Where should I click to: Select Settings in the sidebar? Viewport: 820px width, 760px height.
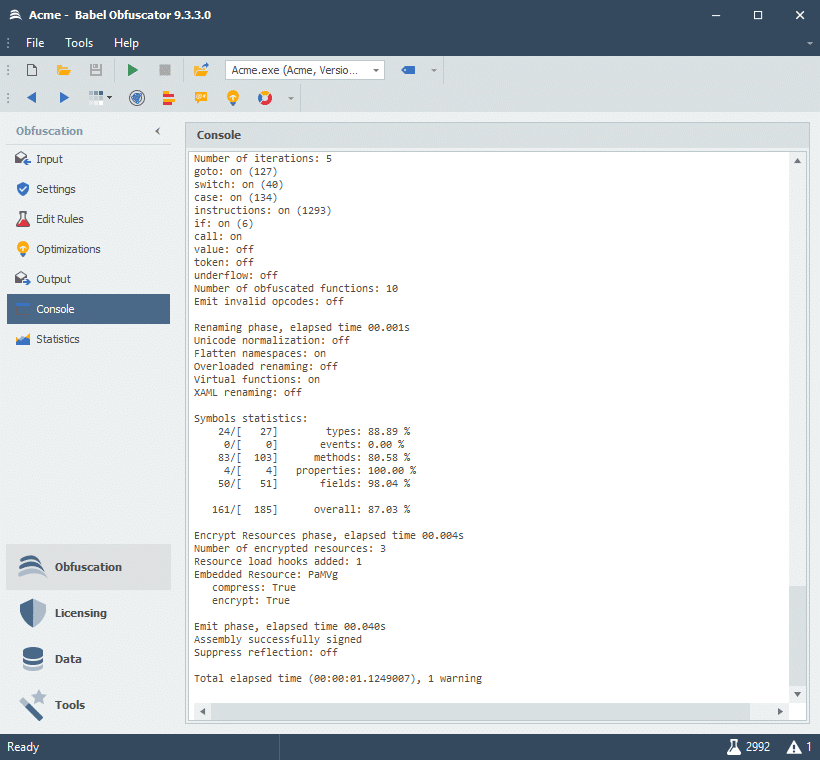coord(88,189)
